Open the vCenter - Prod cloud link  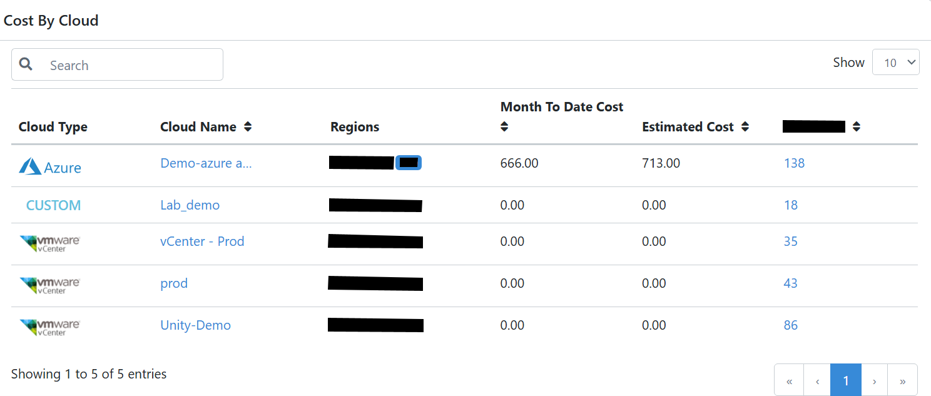pyautogui.click(x=202, y=242)
